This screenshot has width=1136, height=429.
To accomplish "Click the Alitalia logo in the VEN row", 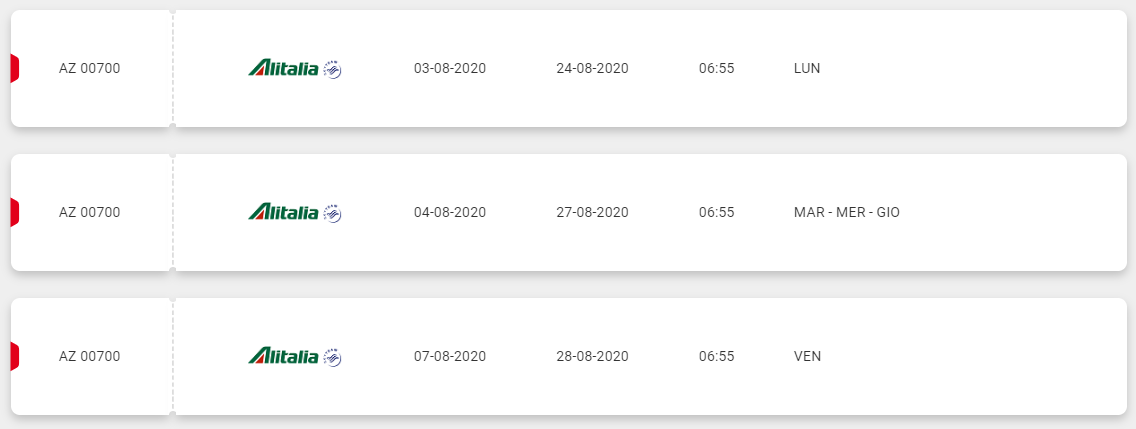I will pos(283,356).
